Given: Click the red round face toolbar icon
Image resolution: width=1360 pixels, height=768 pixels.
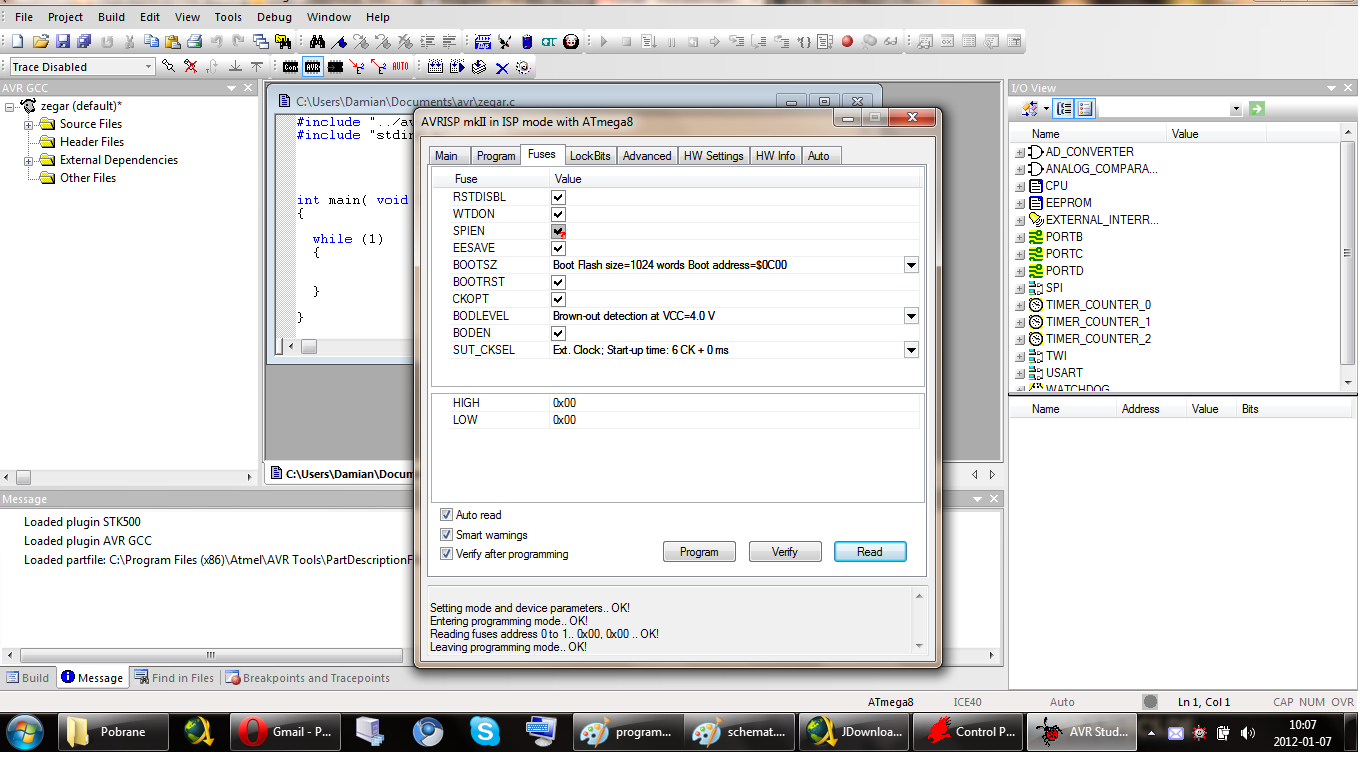Looking at the screenshot, I should coord(571,42).
